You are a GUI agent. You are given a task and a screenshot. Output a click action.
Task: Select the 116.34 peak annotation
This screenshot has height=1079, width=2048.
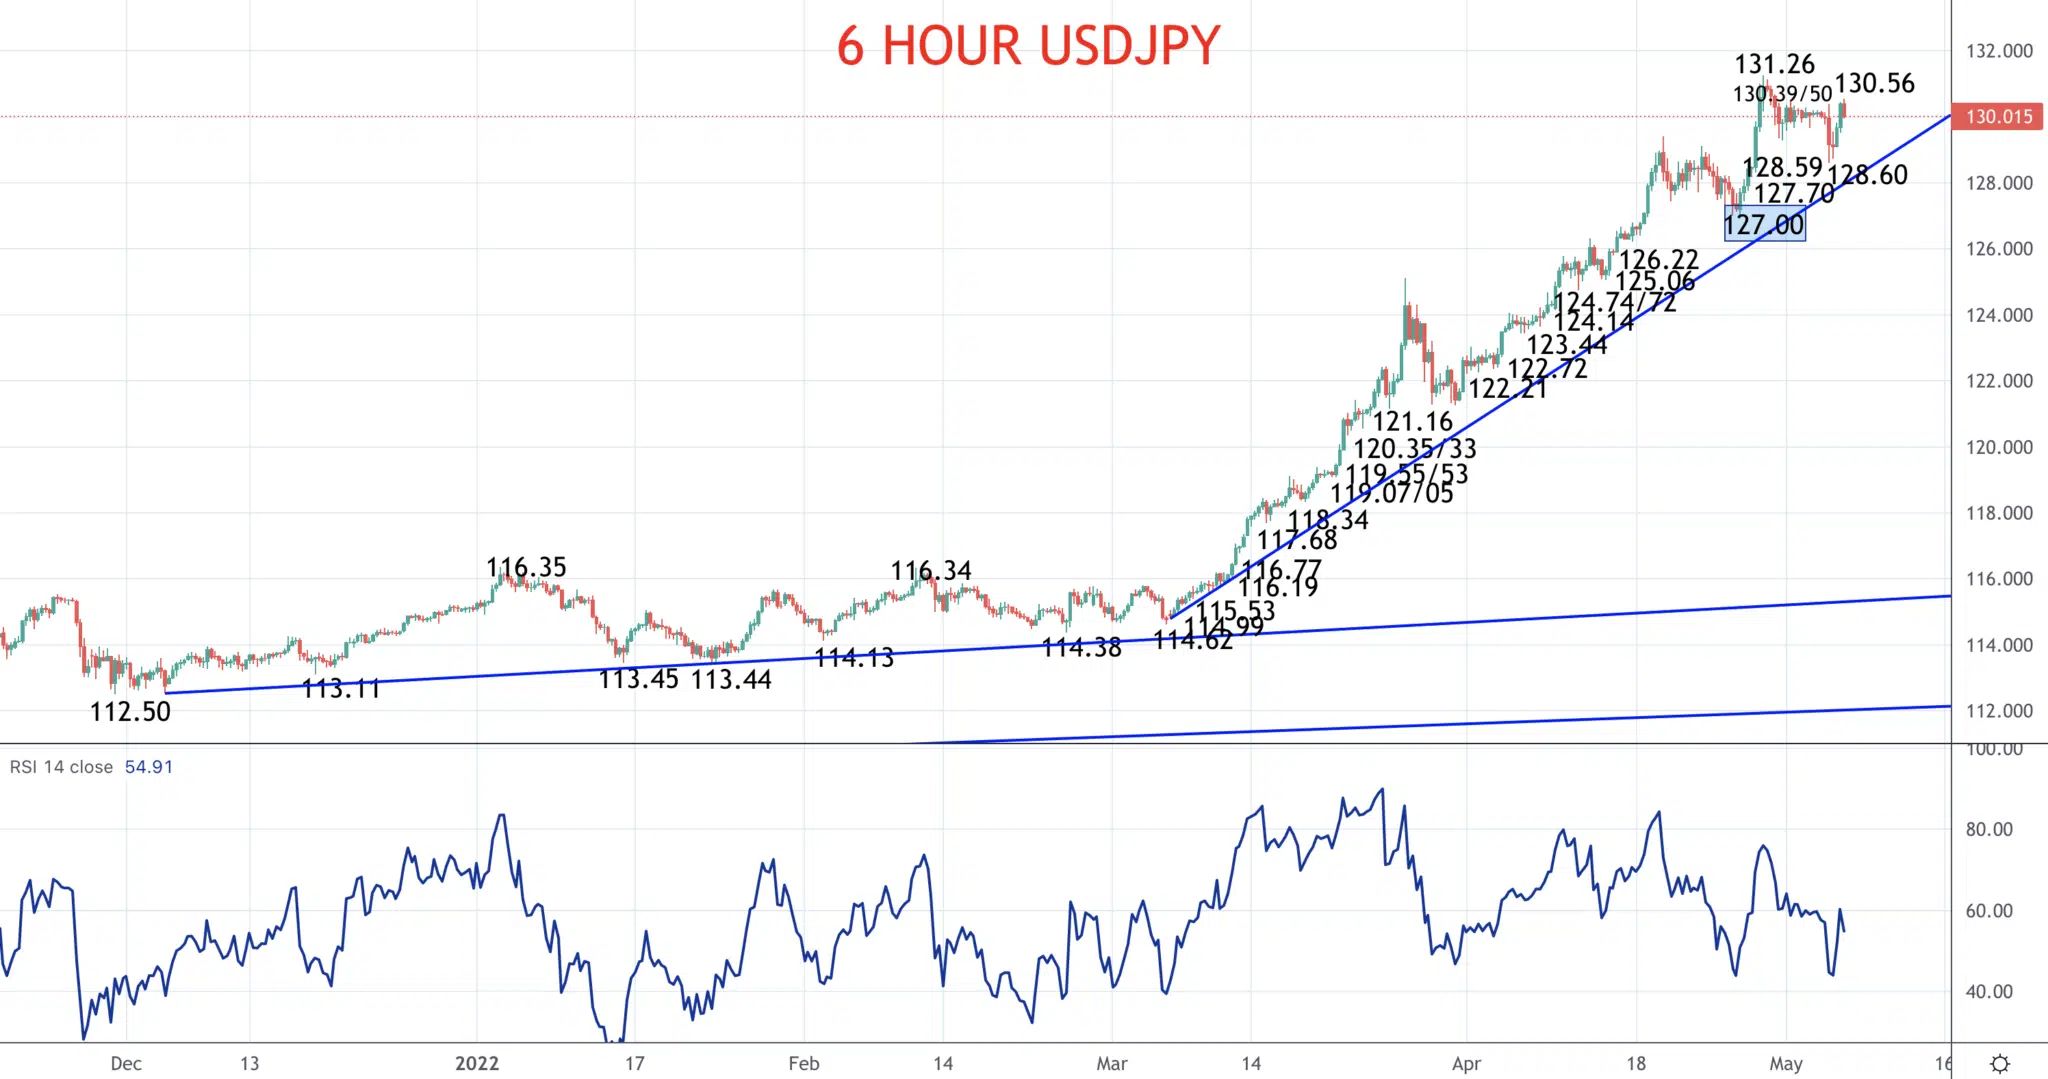point(931,571)
